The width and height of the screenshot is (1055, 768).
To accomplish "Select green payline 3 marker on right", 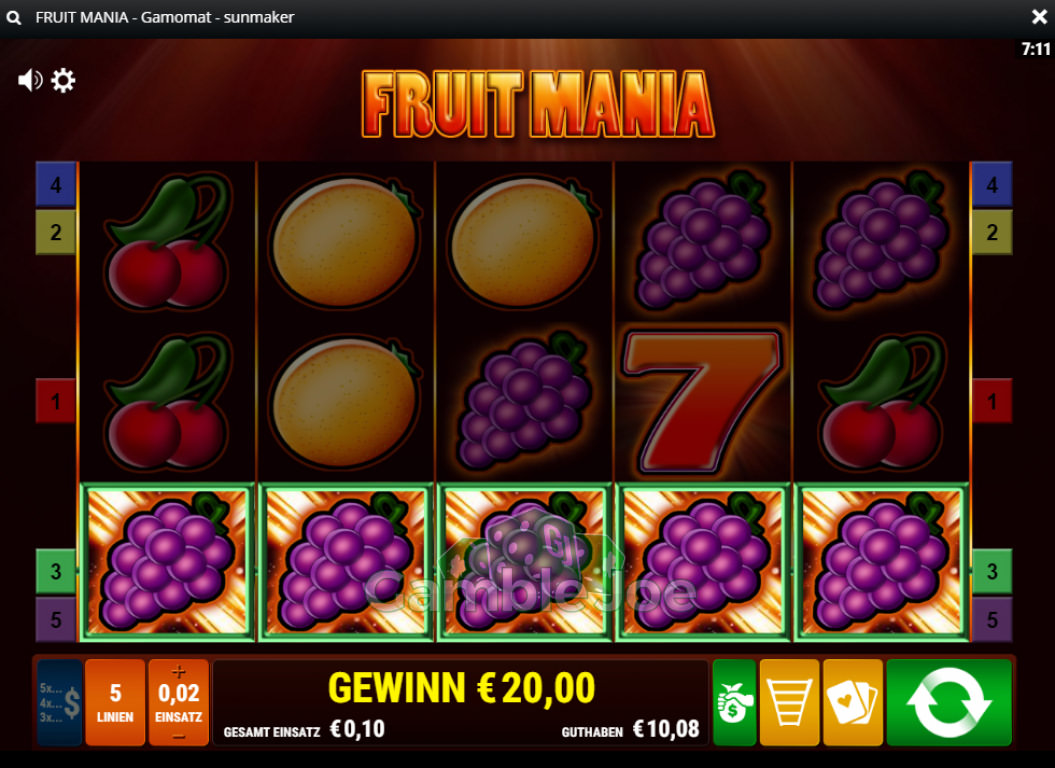I will coord(992,571).
